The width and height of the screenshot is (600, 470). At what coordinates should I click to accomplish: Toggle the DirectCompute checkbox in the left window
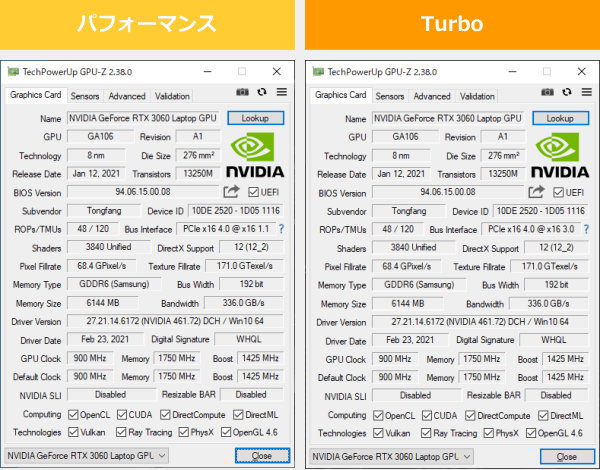coord(165,415)
